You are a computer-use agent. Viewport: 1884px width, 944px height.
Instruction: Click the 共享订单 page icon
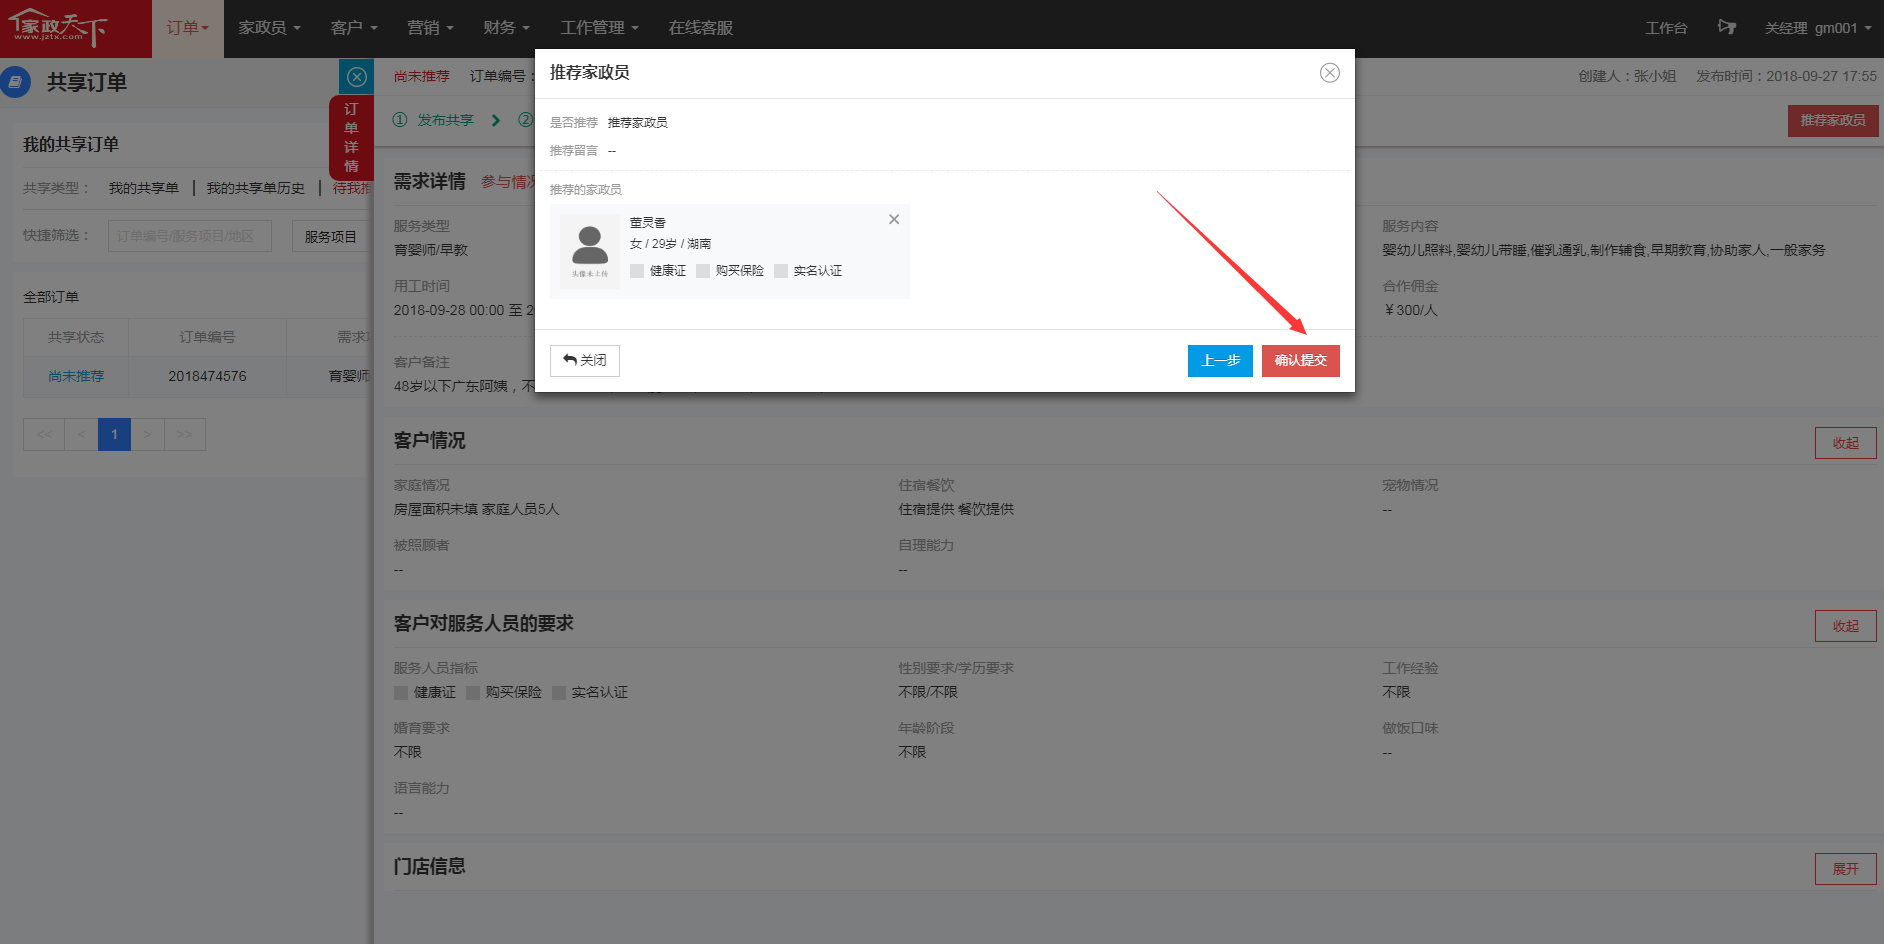[x=15, y=82]
